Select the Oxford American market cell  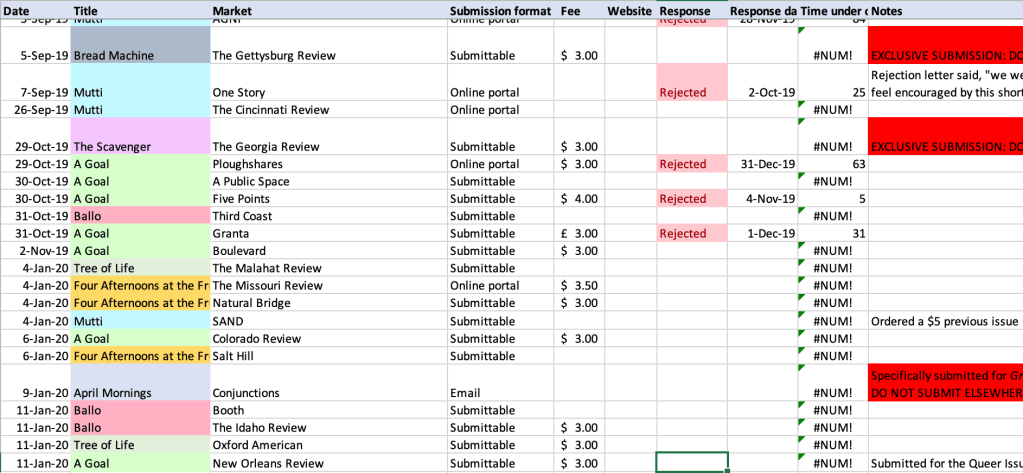pyautogui.click(x=329, y=445)
